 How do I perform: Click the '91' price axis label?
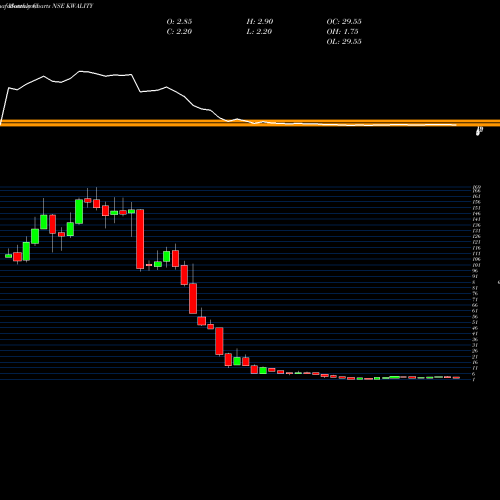(475, 276)
